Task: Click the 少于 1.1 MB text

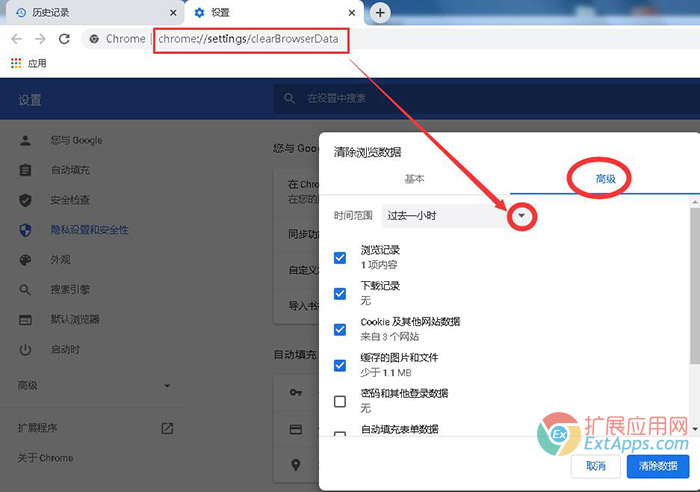Action: pos(386,372)
